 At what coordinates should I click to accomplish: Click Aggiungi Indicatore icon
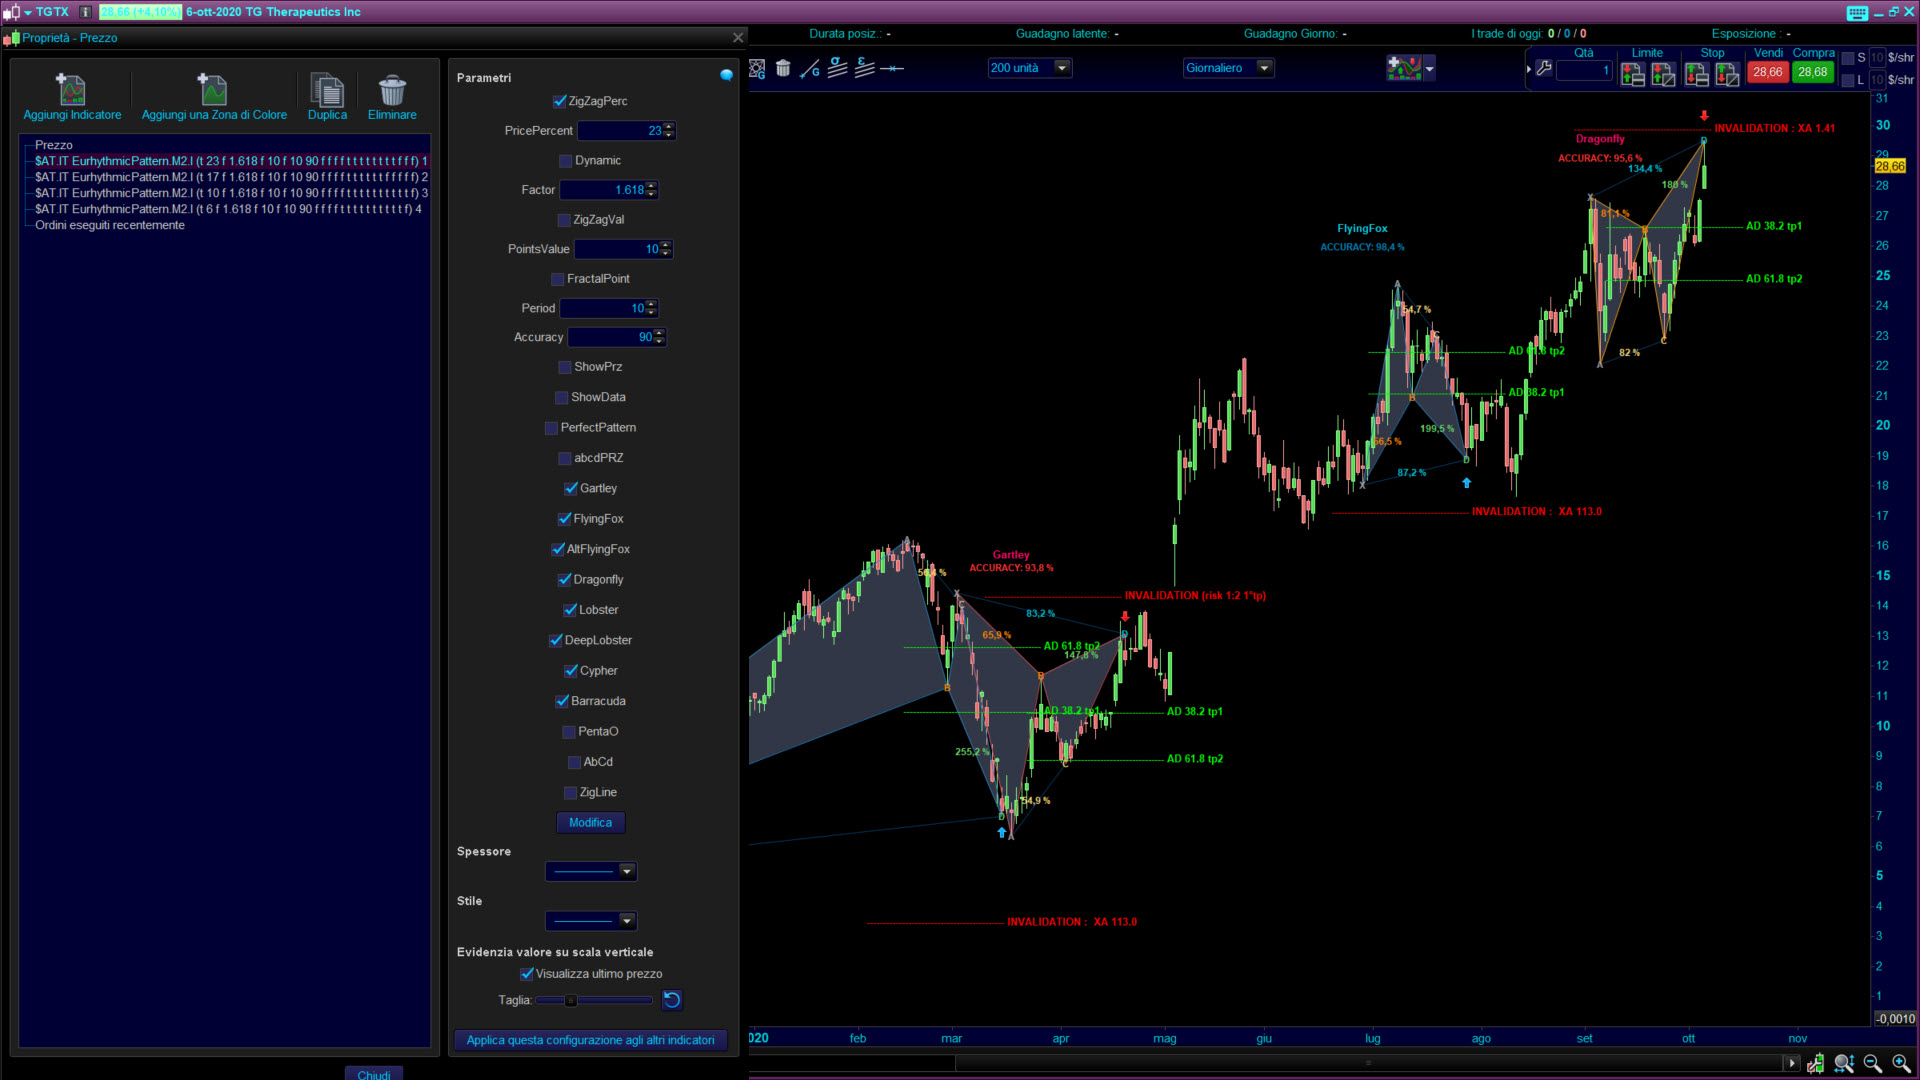coord(71,90)
